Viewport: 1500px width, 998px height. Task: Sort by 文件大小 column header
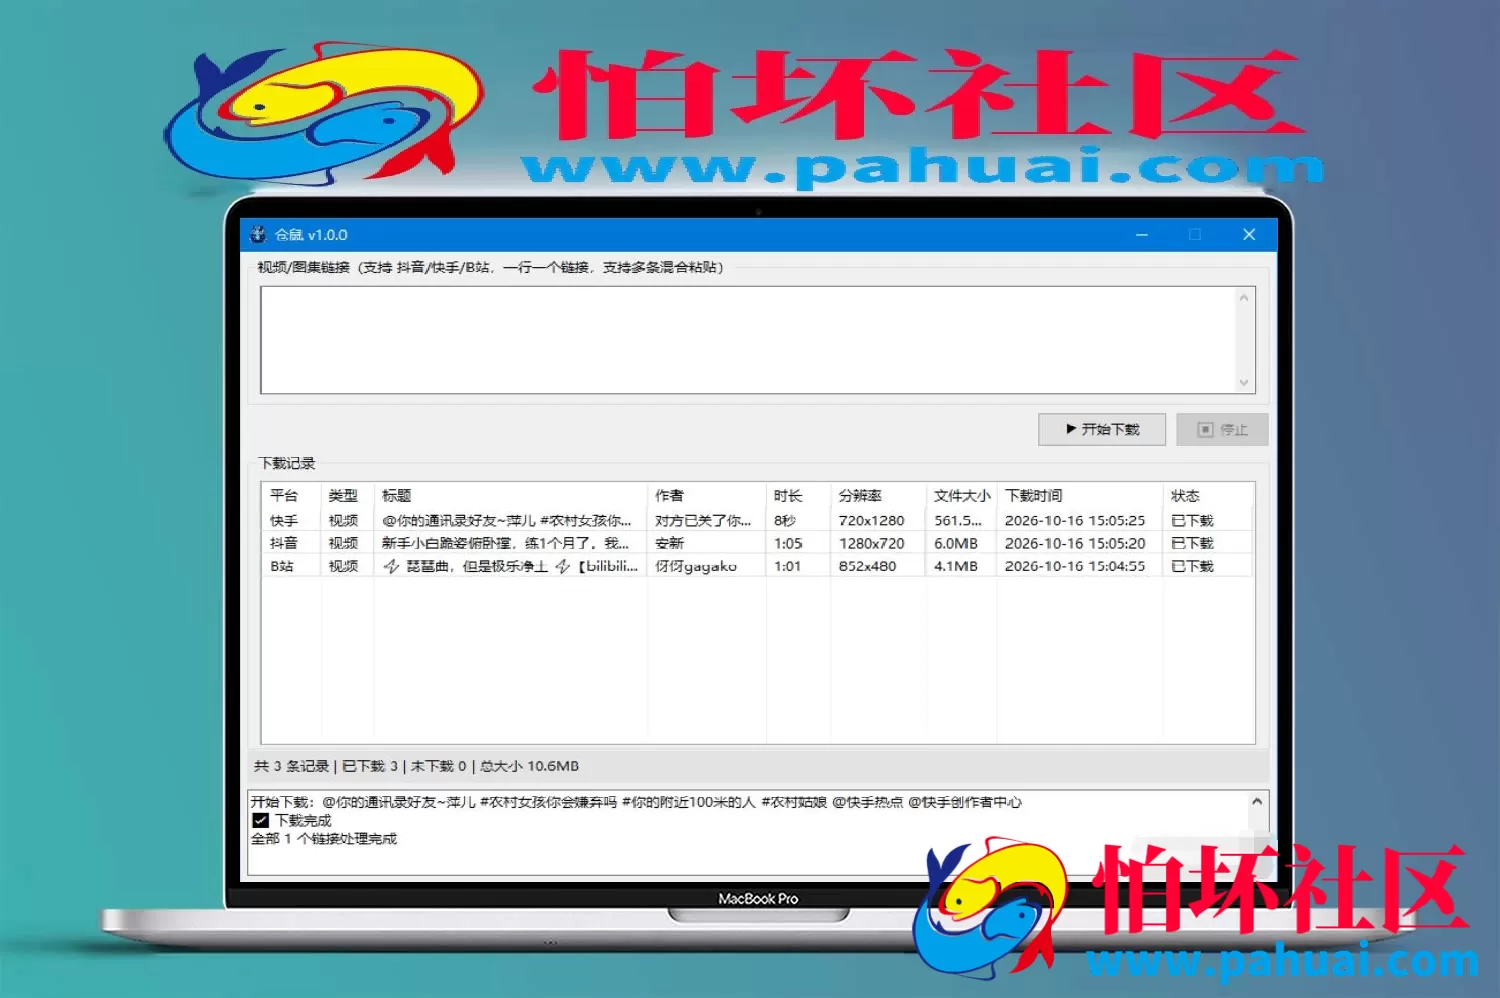click(962, 496)
